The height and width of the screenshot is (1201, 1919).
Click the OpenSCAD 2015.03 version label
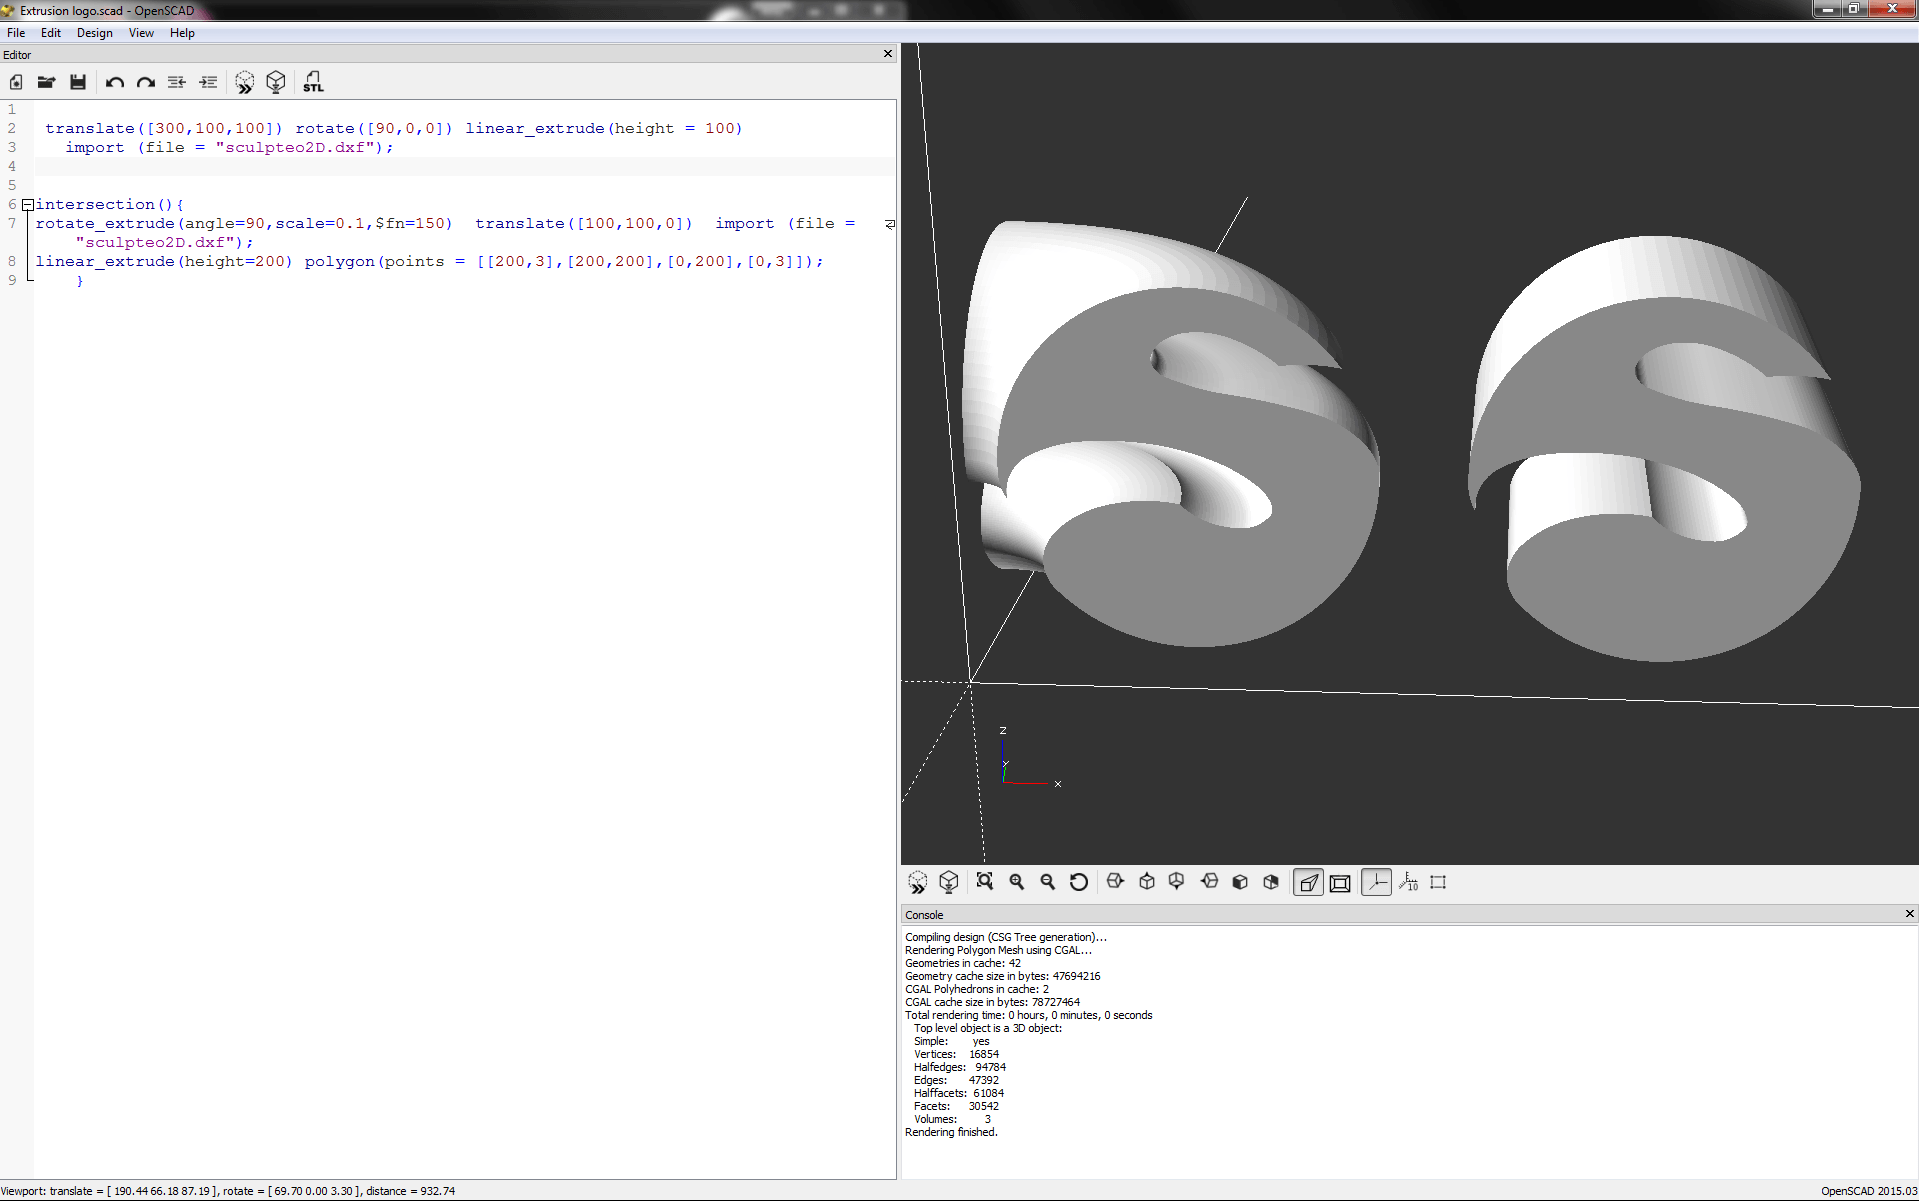1868,1191
